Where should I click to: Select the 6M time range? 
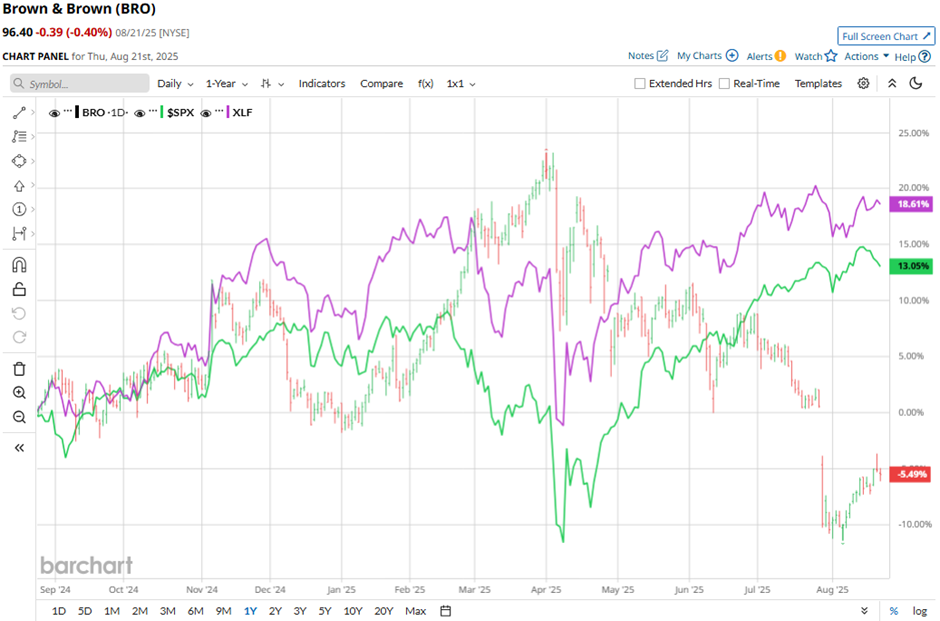click(x=195, y=611)
